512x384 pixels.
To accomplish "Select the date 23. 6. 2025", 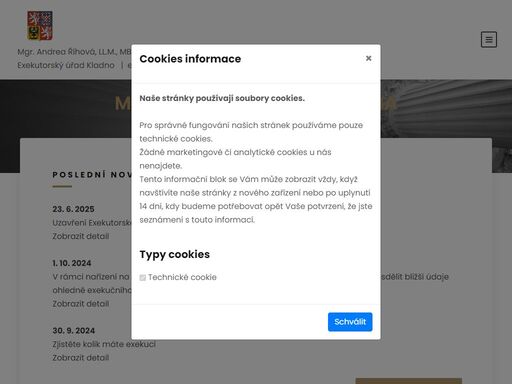I will coord(73,209).
